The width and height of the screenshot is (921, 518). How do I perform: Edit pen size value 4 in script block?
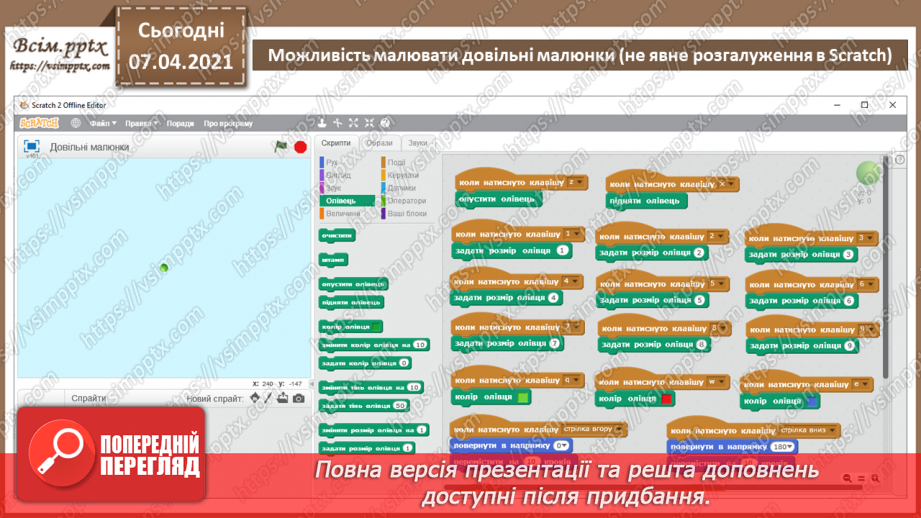553,298
